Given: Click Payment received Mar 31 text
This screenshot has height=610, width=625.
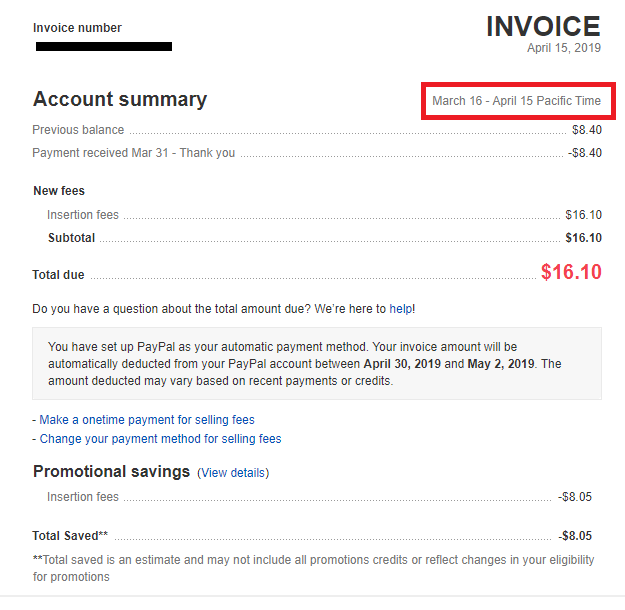Looking at the screenshot, I should pos(134,153).
